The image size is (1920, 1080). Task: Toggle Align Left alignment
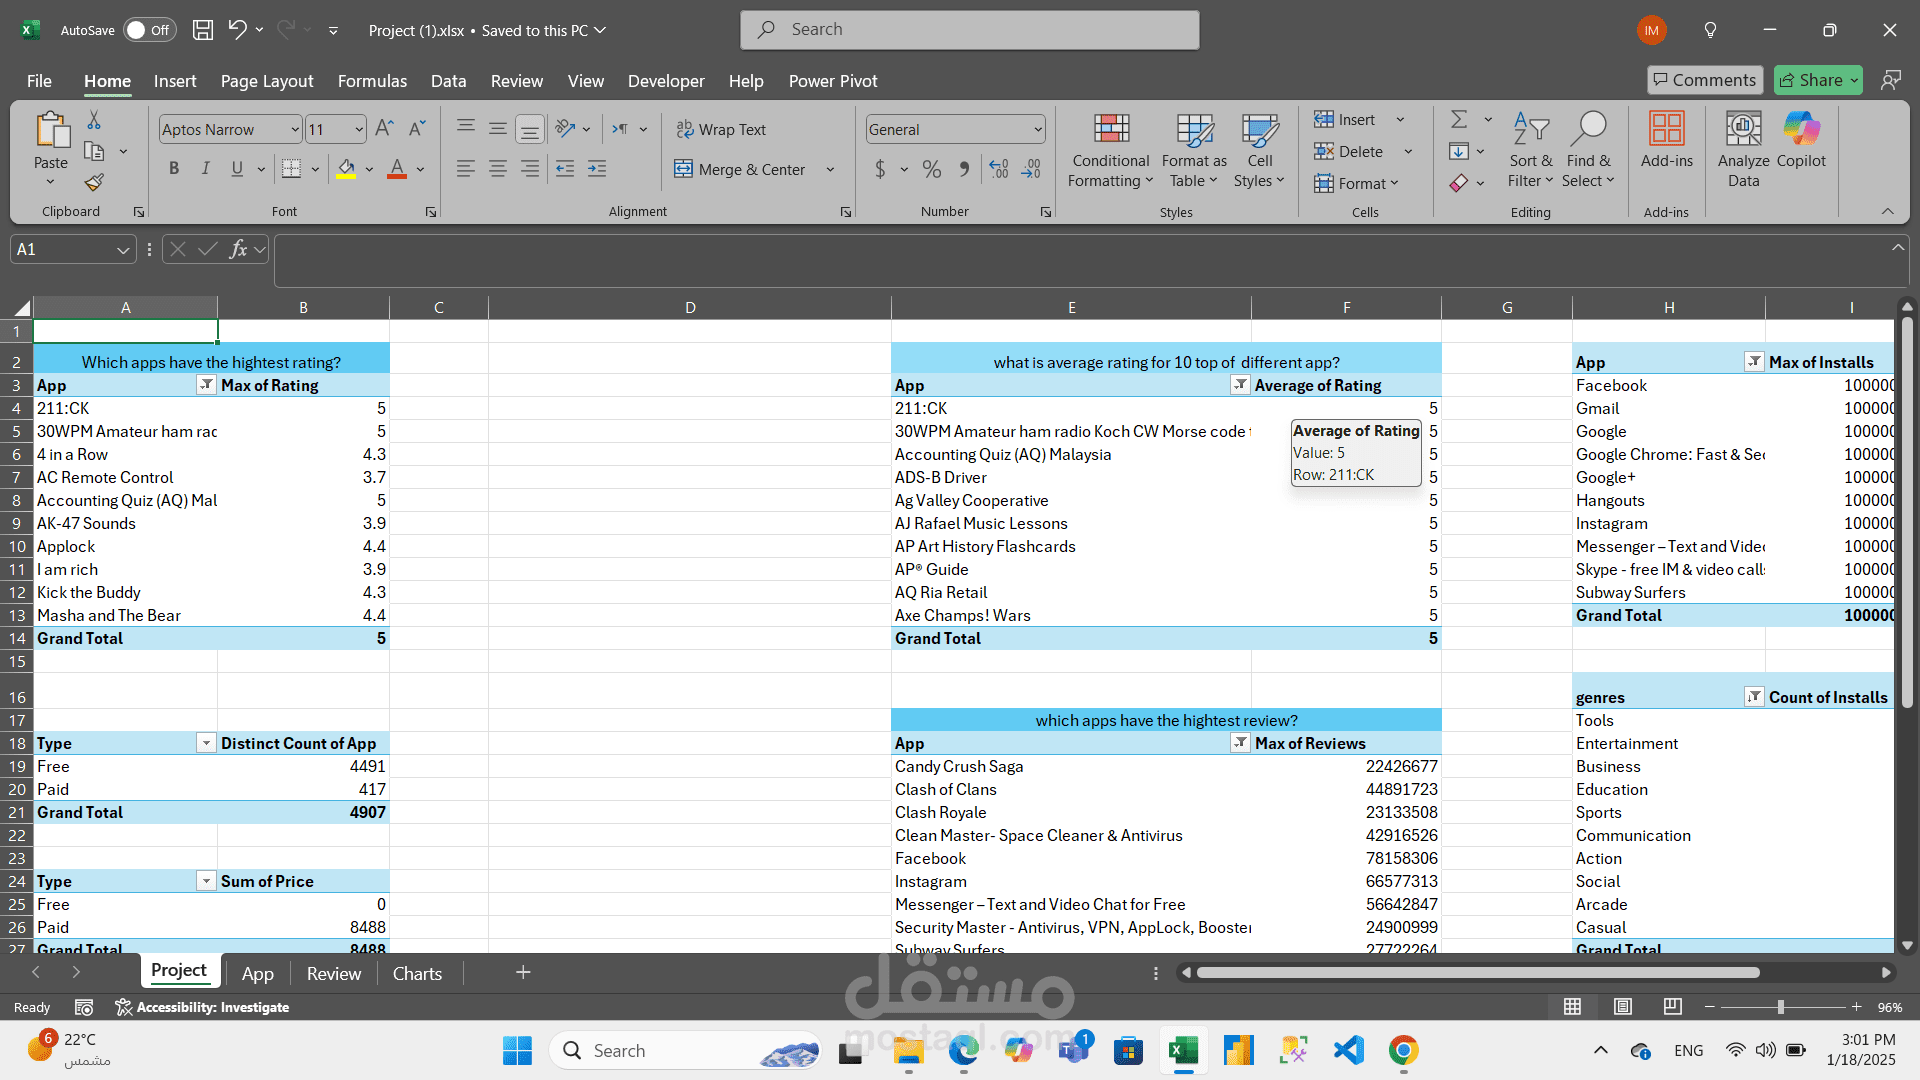coord(466,169)
